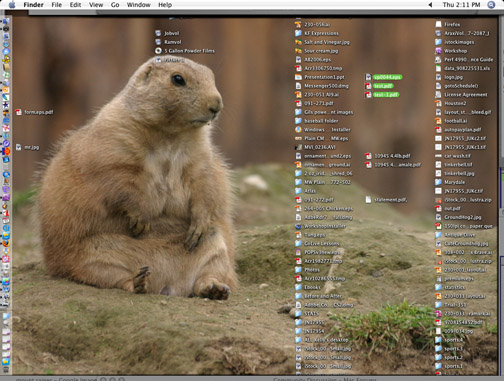The image size is (504, 381).
Task: Select the 5 Gallon Powder Films disc
Action: coord(158,51)
